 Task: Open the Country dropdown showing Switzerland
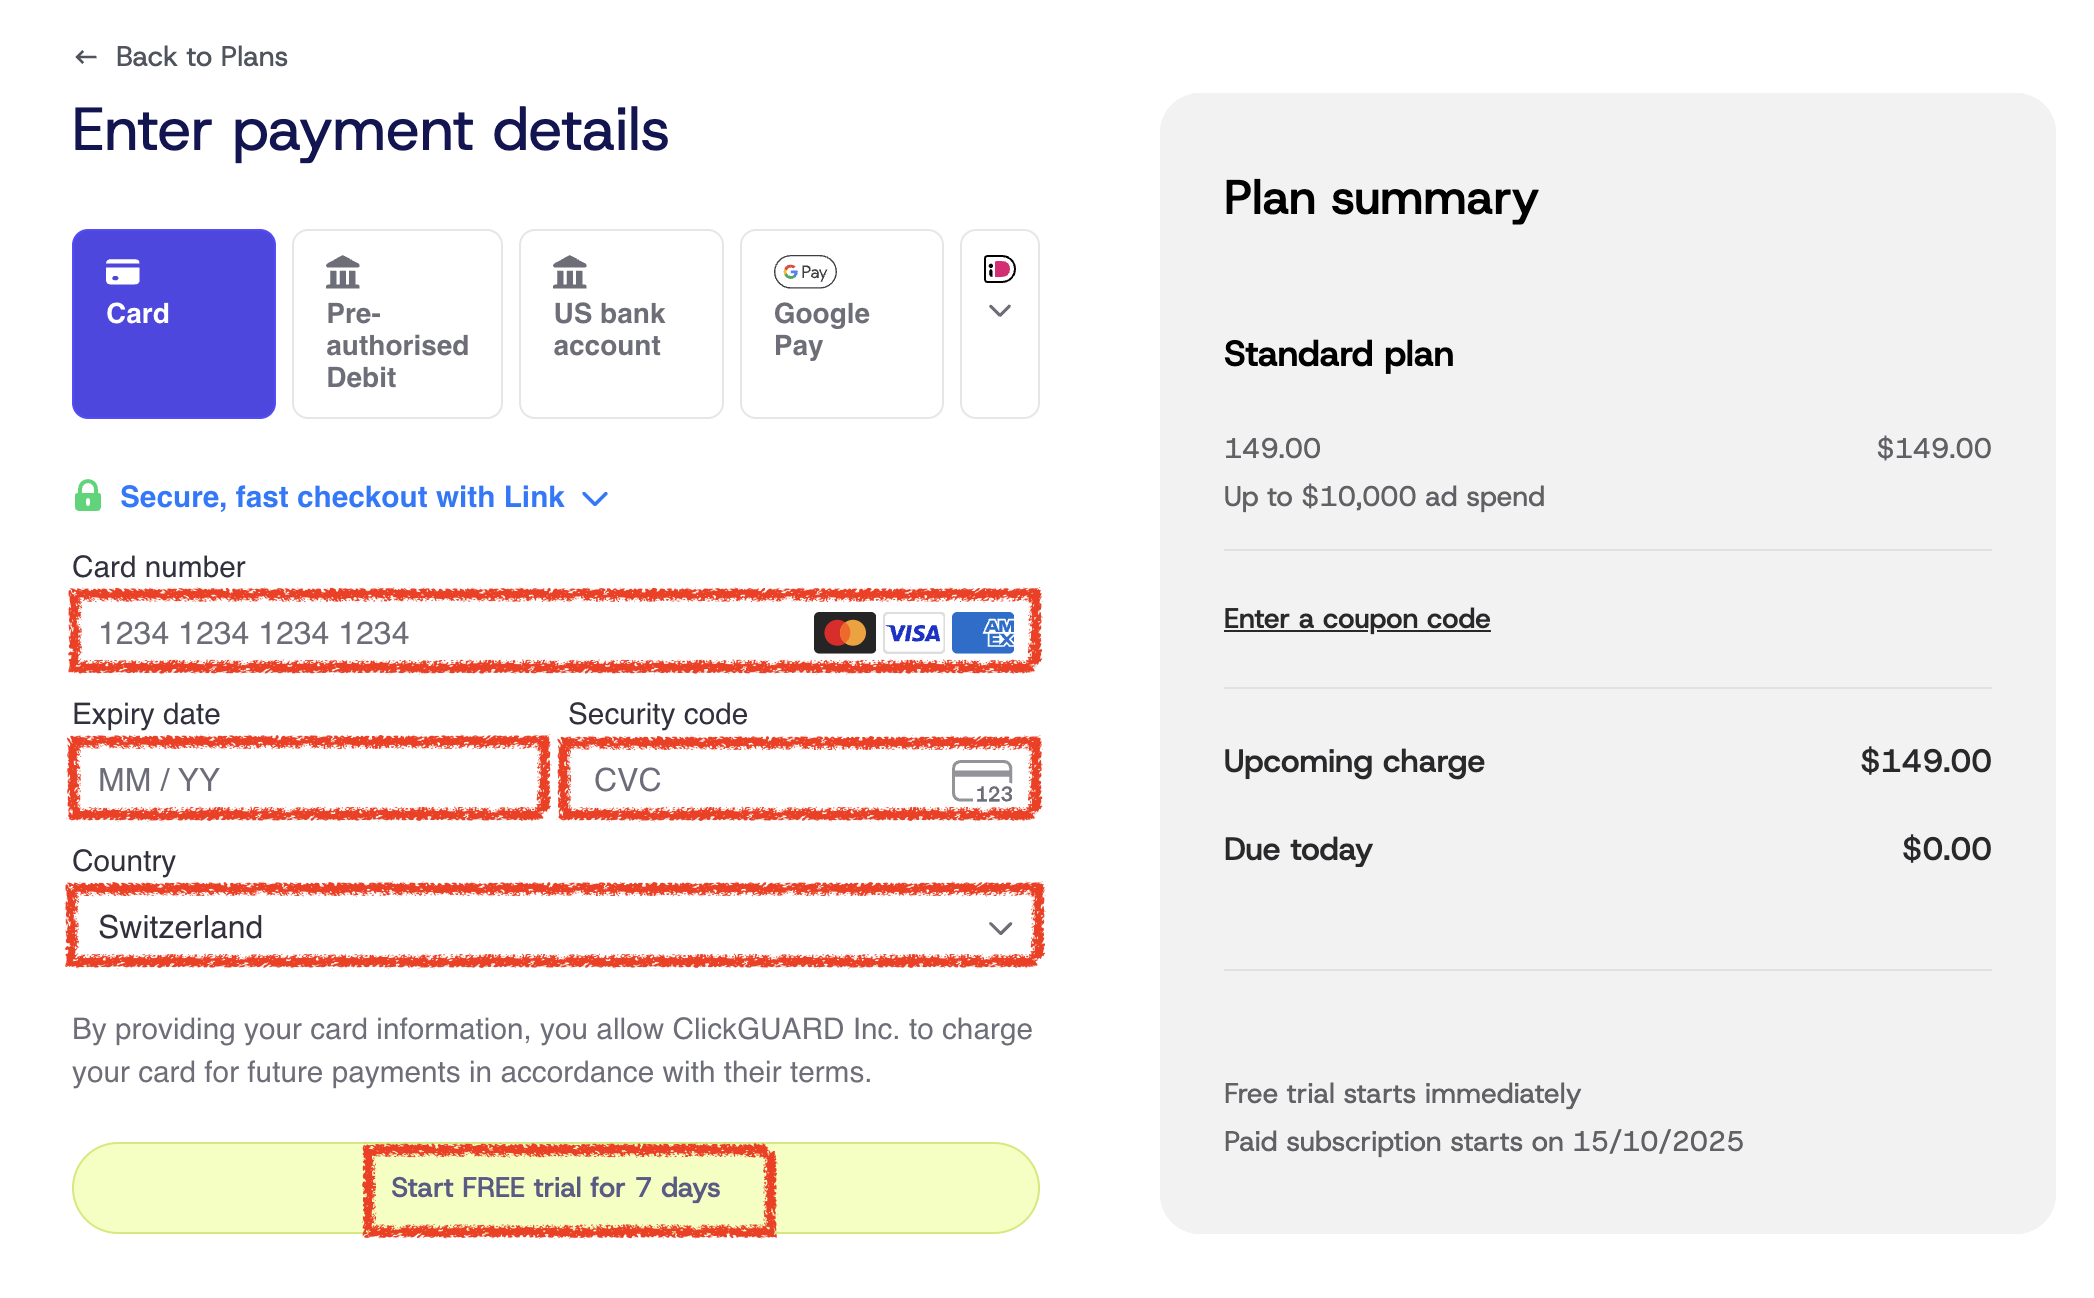coord(555,927)
